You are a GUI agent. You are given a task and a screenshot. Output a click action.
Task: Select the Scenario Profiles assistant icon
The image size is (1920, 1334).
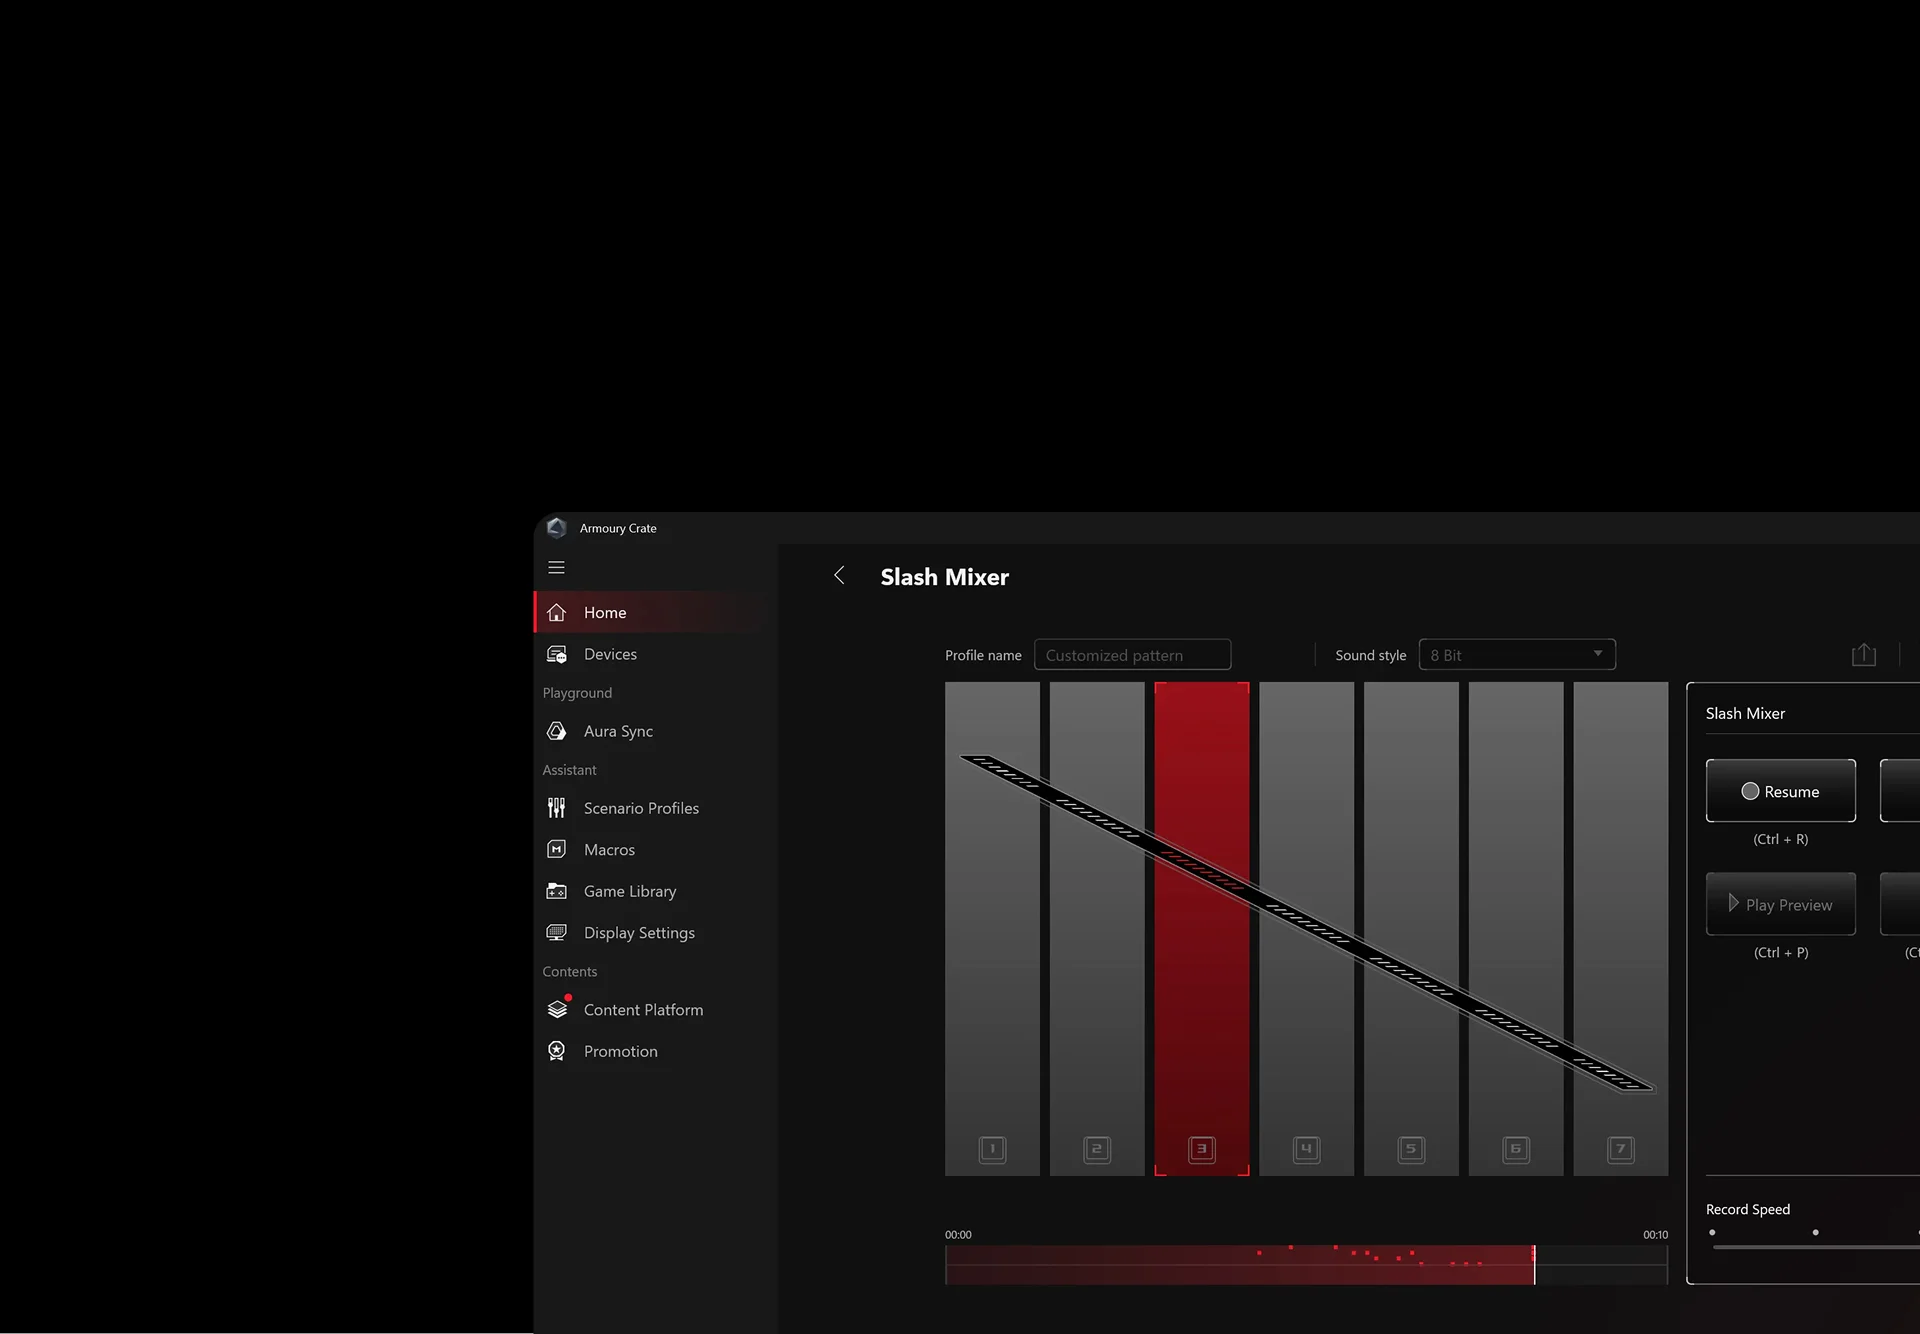click(557, 807)
